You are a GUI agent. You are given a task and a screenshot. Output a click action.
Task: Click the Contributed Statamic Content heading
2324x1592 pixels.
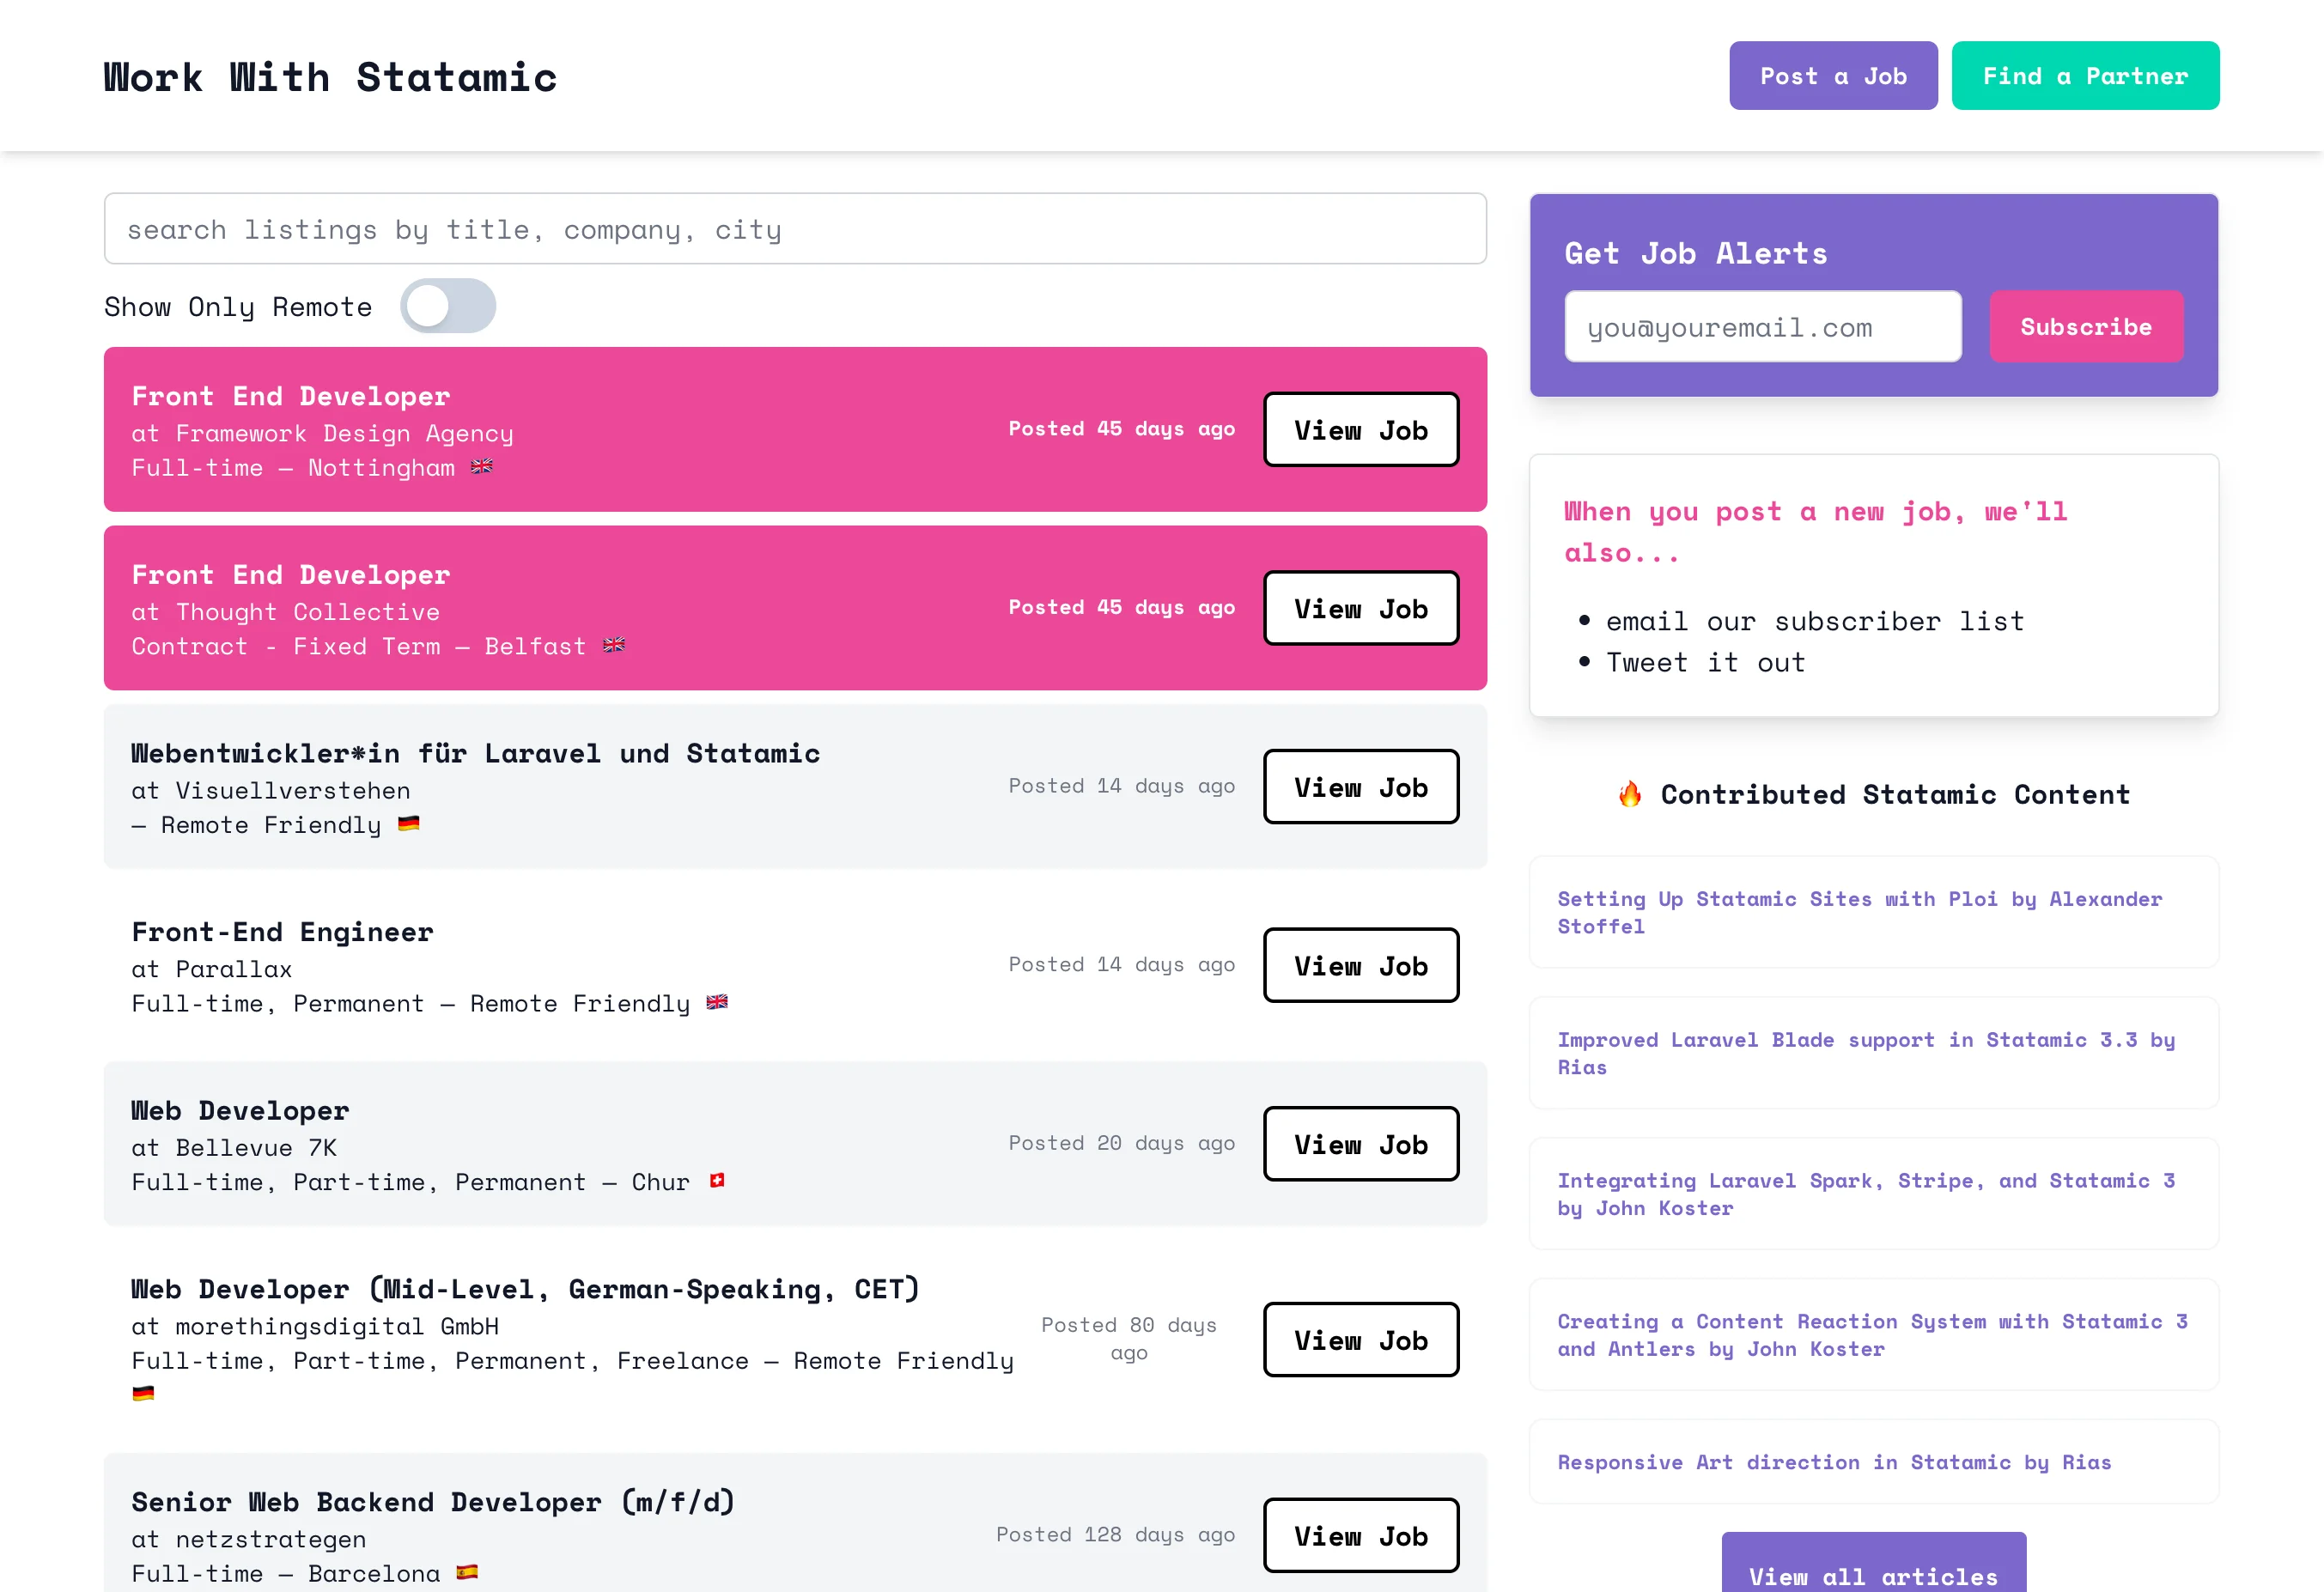point(1896,794)
